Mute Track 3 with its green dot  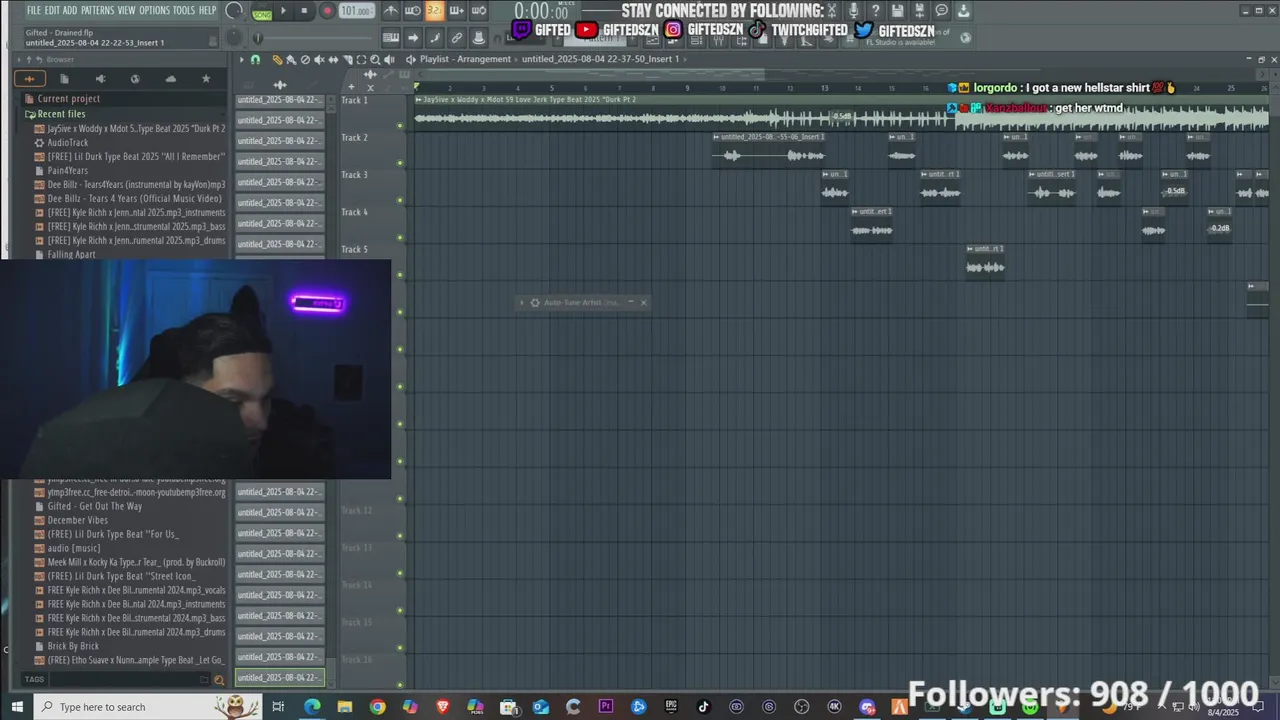(400, 200)
